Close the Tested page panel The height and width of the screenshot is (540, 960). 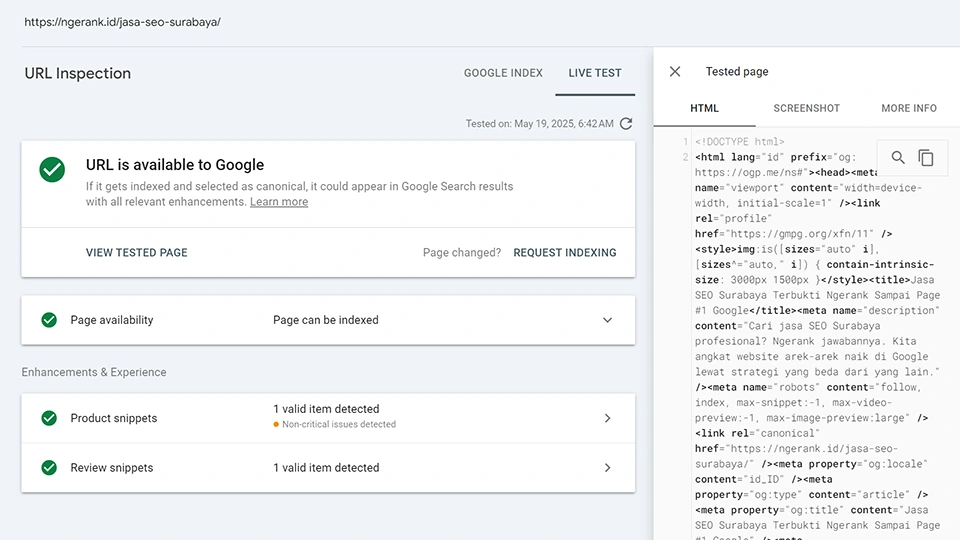tap(675, 72)
